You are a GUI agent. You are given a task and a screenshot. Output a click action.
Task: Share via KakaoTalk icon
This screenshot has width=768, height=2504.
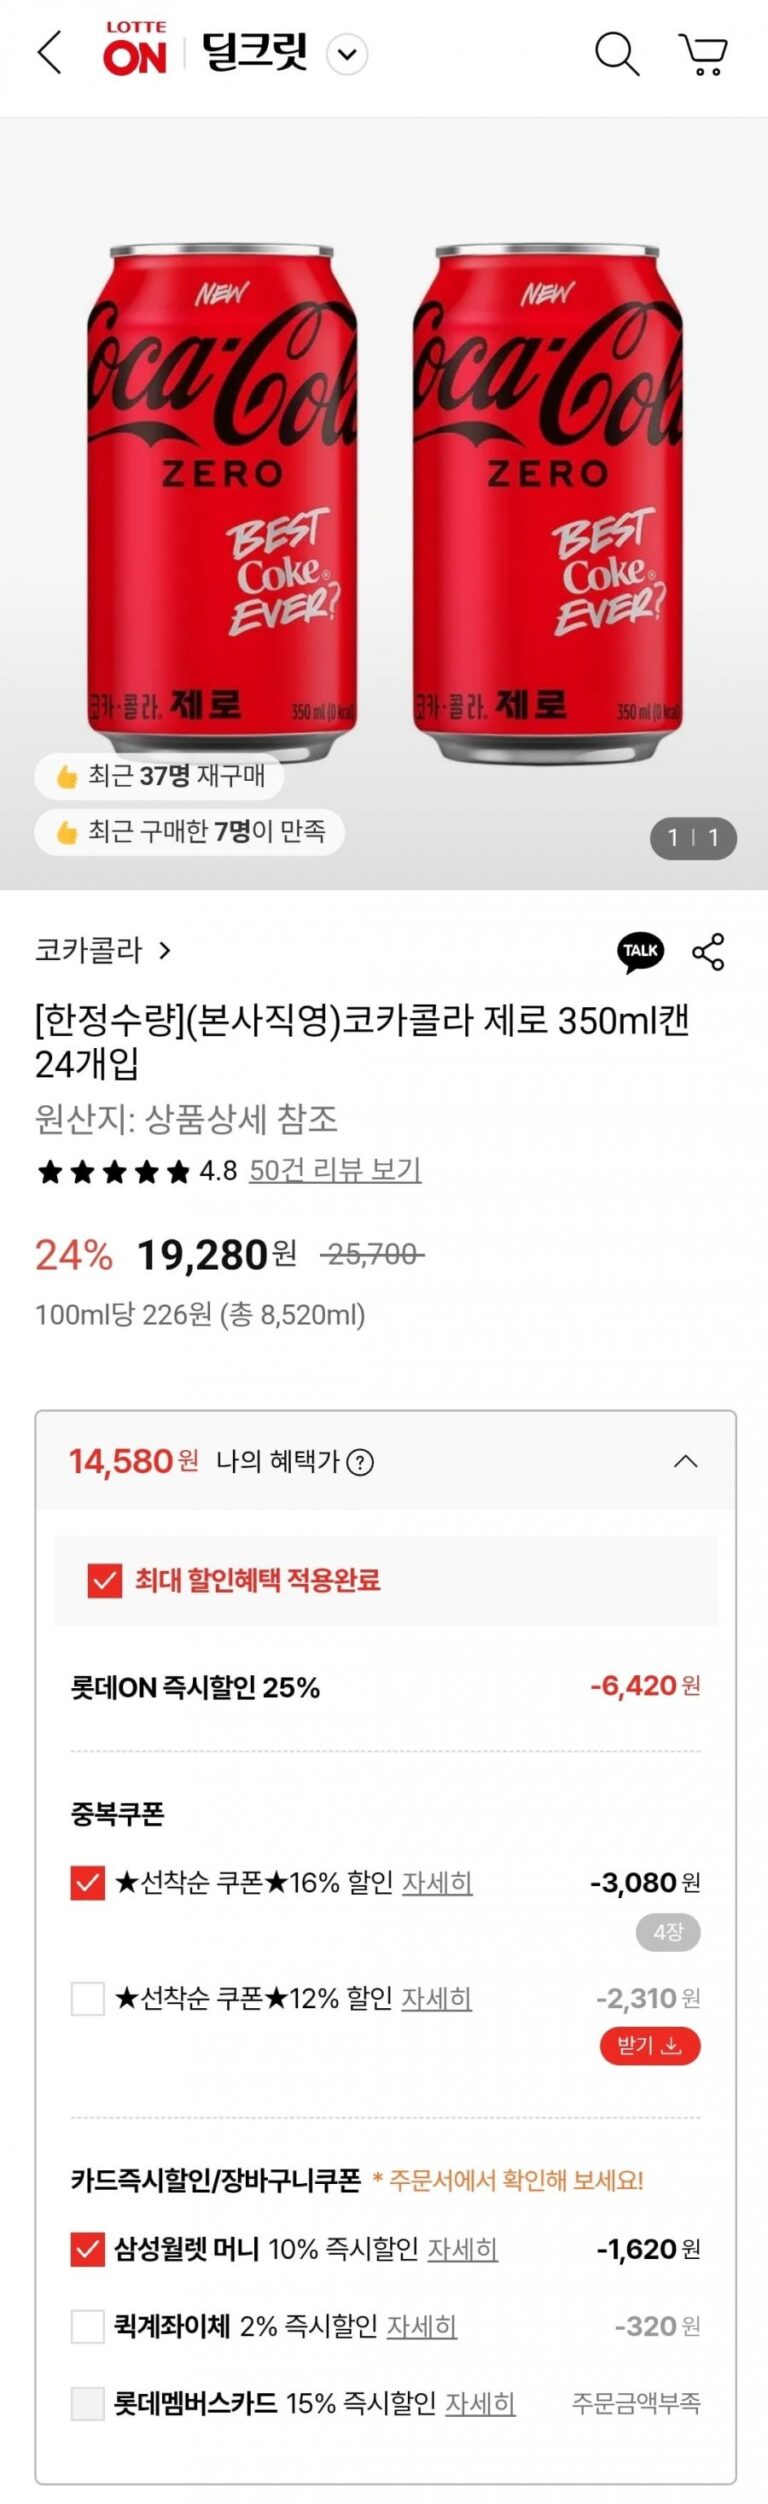[640, 951]
